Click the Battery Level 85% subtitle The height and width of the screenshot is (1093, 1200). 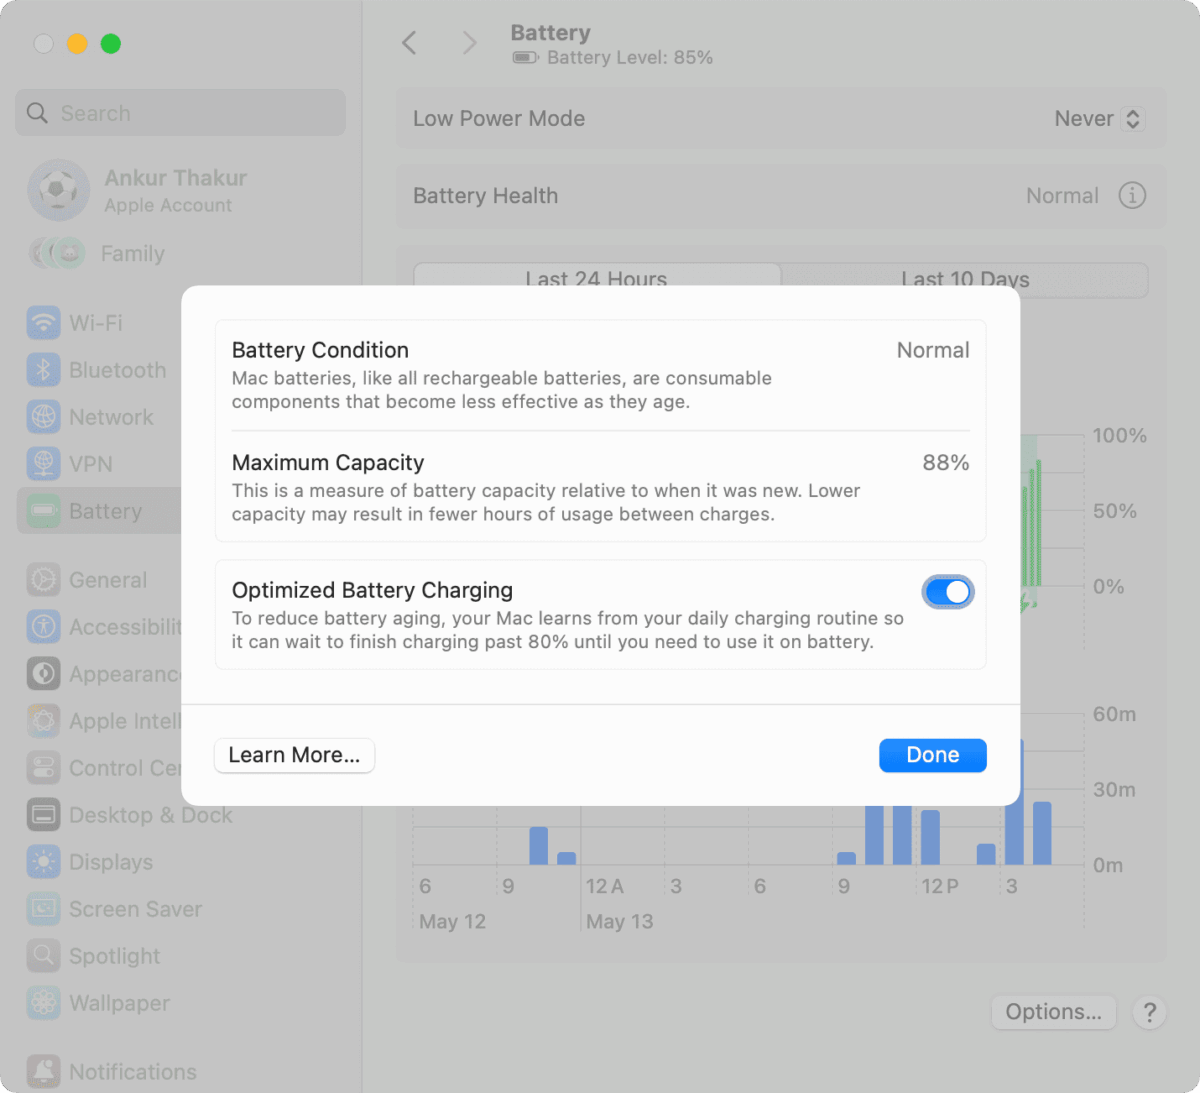630,58
